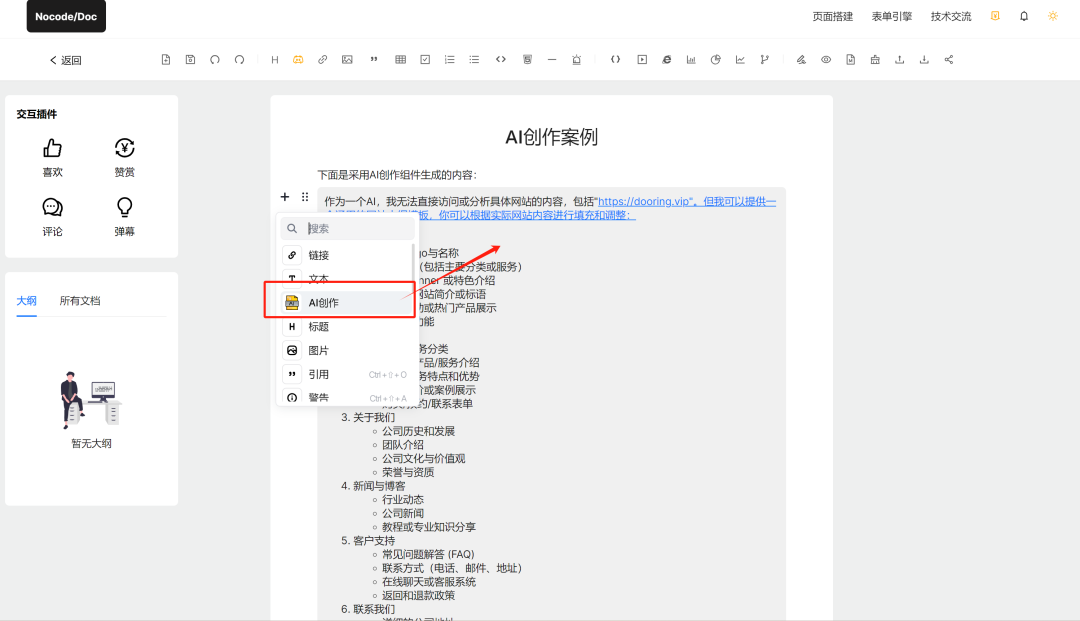Select the orange AI assistant toolbar icon
This screenshot has height=621, width=1080.
coord(297,59)
